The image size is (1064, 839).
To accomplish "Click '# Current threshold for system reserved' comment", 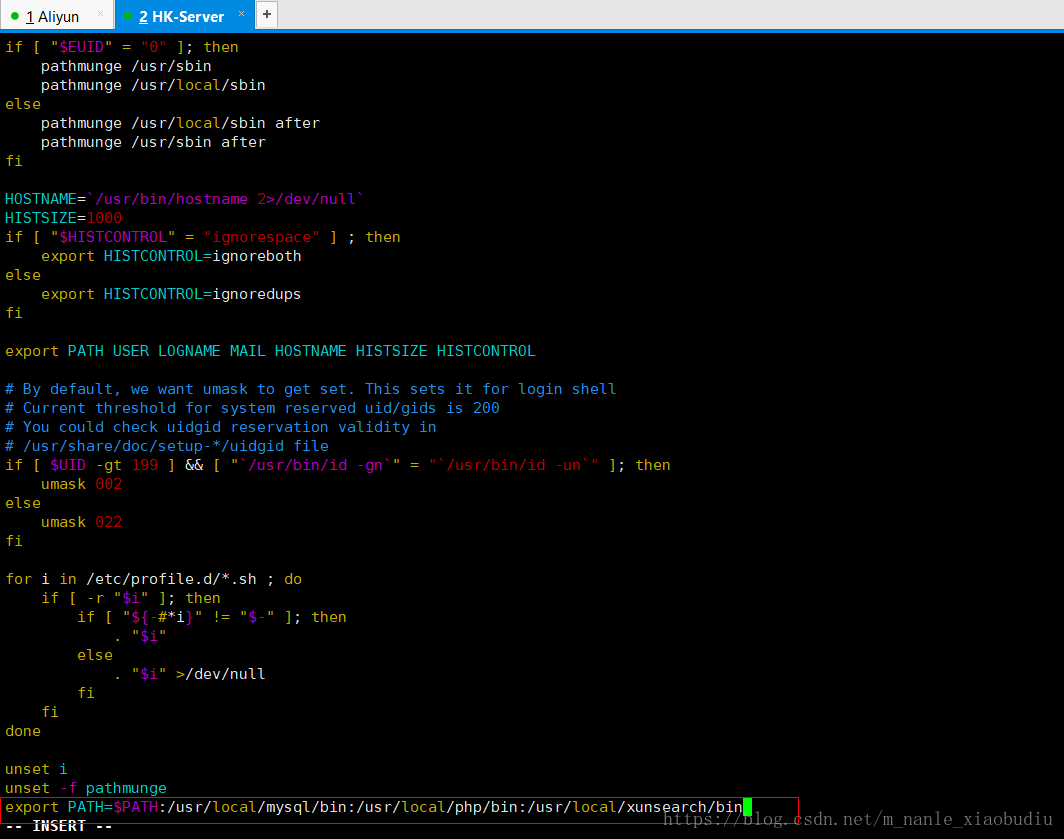I will [252, 408].
